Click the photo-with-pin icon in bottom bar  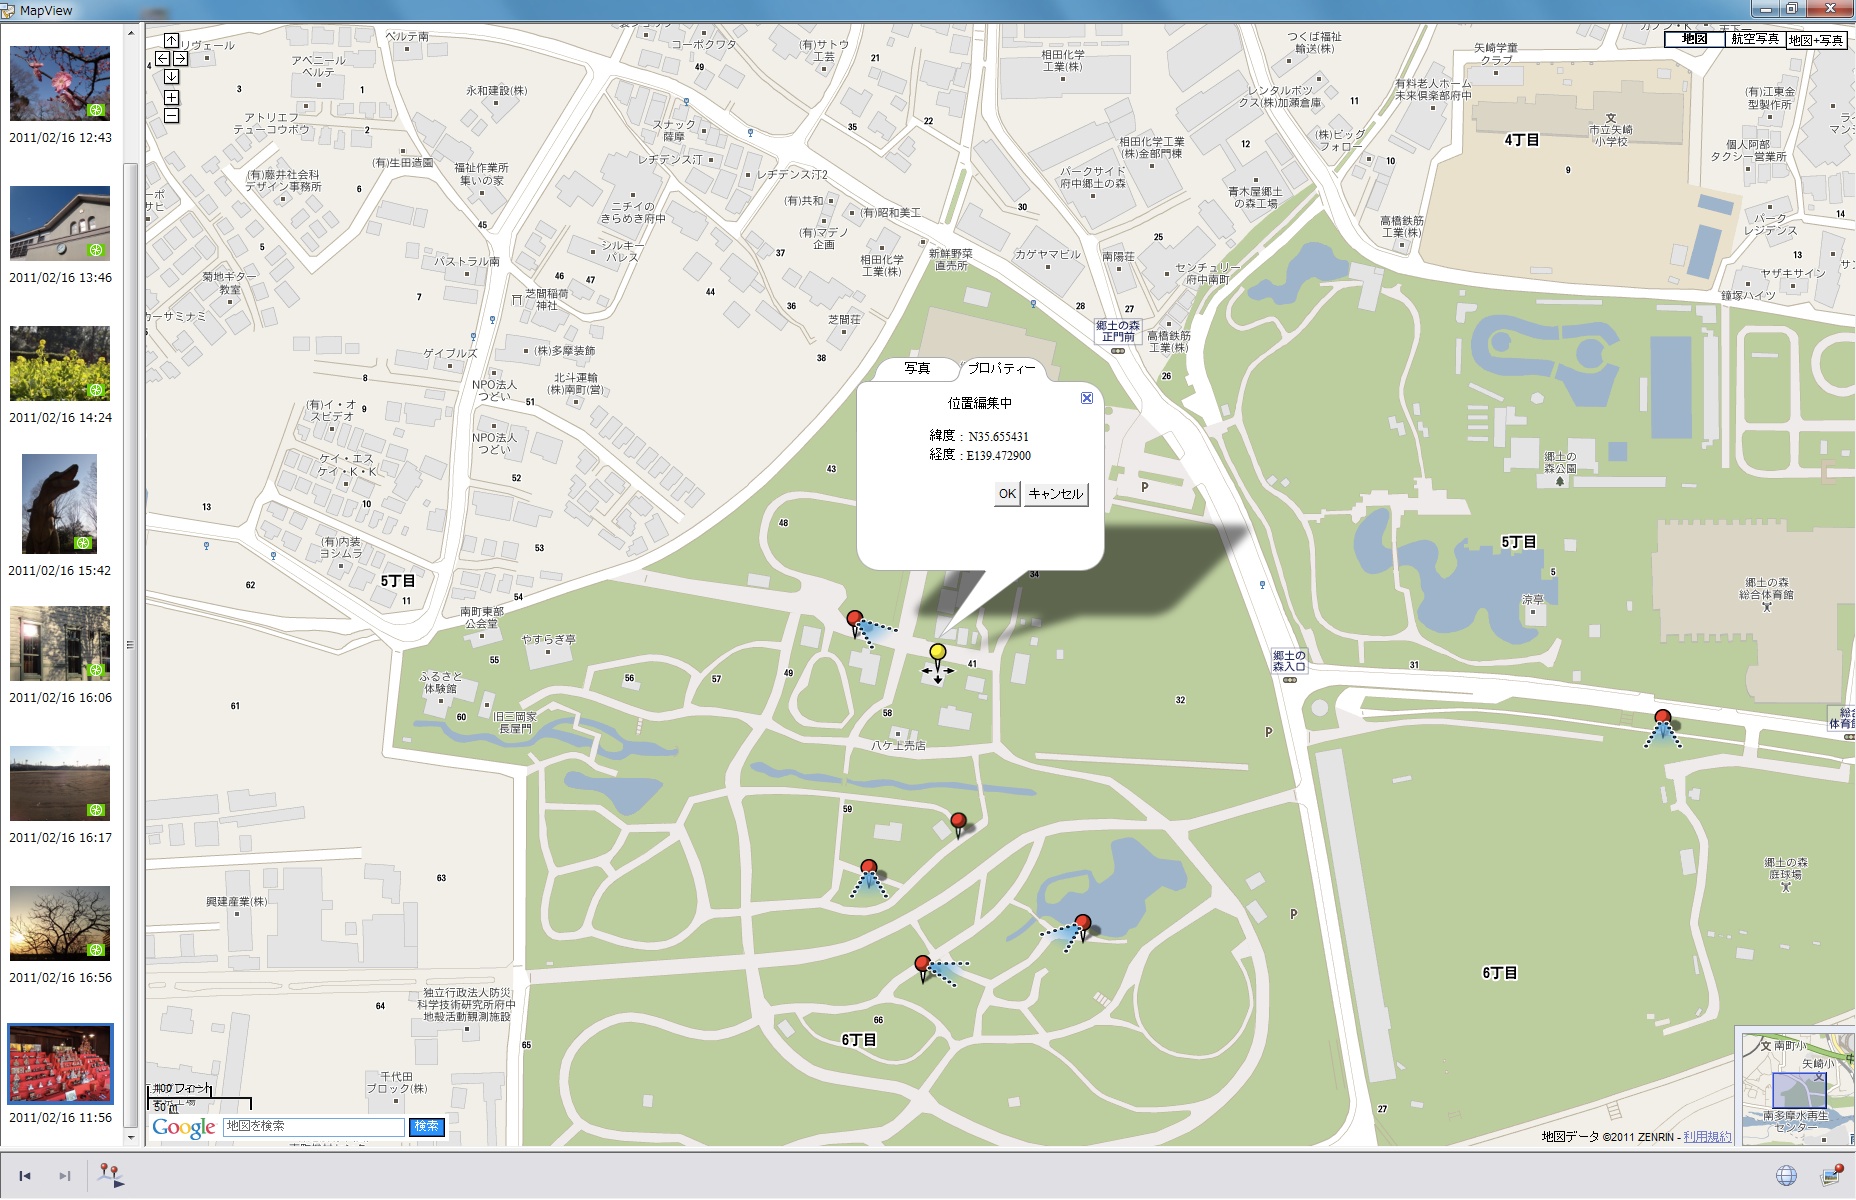click(1832, 1175)
